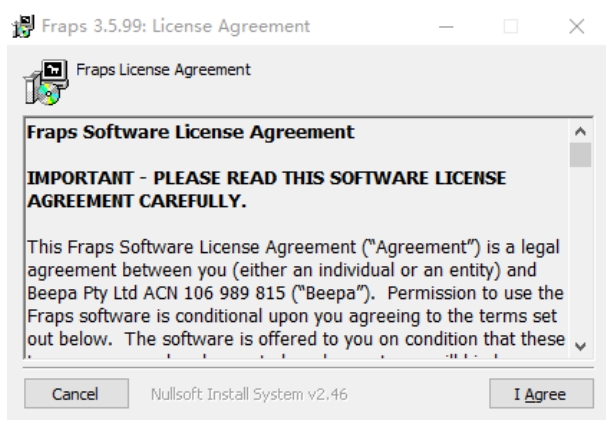
Task: Click the scrollbar thumb of the license box
Action: [580, 155]
